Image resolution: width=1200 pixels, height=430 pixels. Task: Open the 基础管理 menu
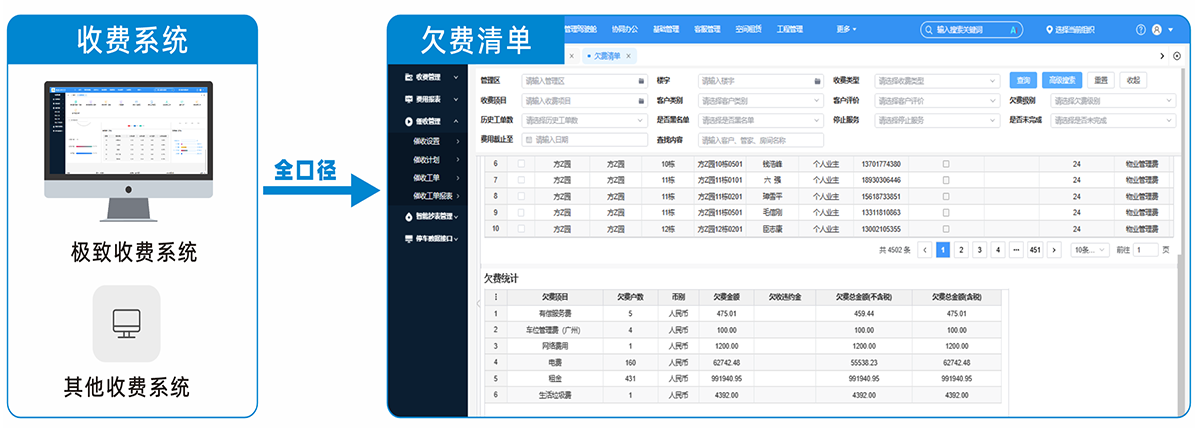click(666, 30)
